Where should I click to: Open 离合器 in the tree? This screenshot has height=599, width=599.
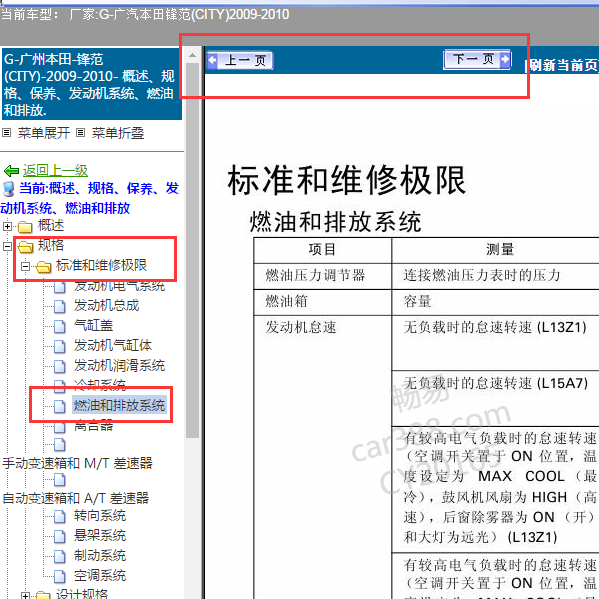(94, 426)
